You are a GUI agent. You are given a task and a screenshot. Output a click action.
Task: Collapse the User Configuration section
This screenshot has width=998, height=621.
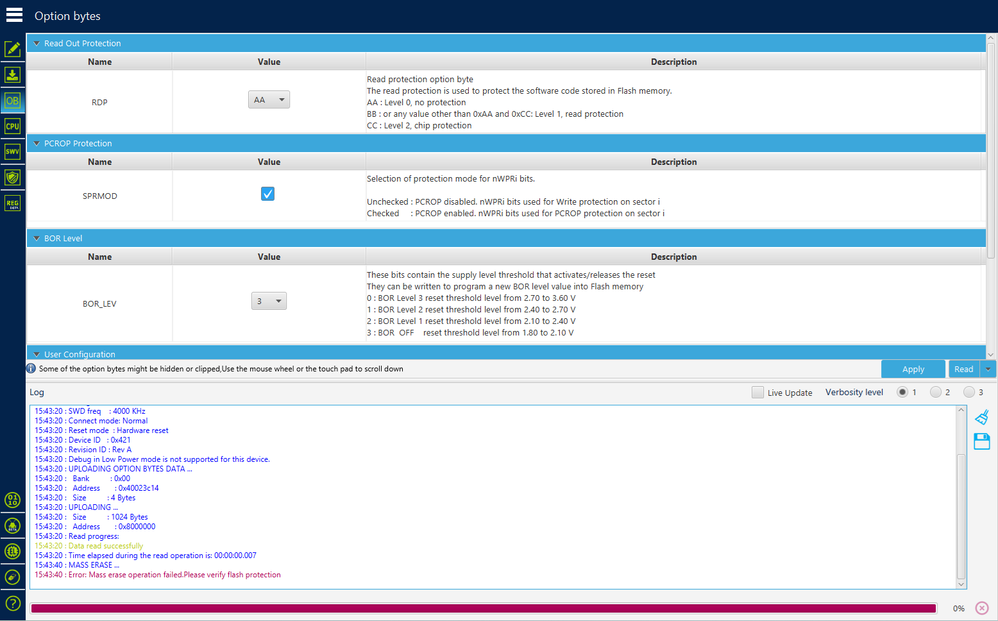point(36,354)
